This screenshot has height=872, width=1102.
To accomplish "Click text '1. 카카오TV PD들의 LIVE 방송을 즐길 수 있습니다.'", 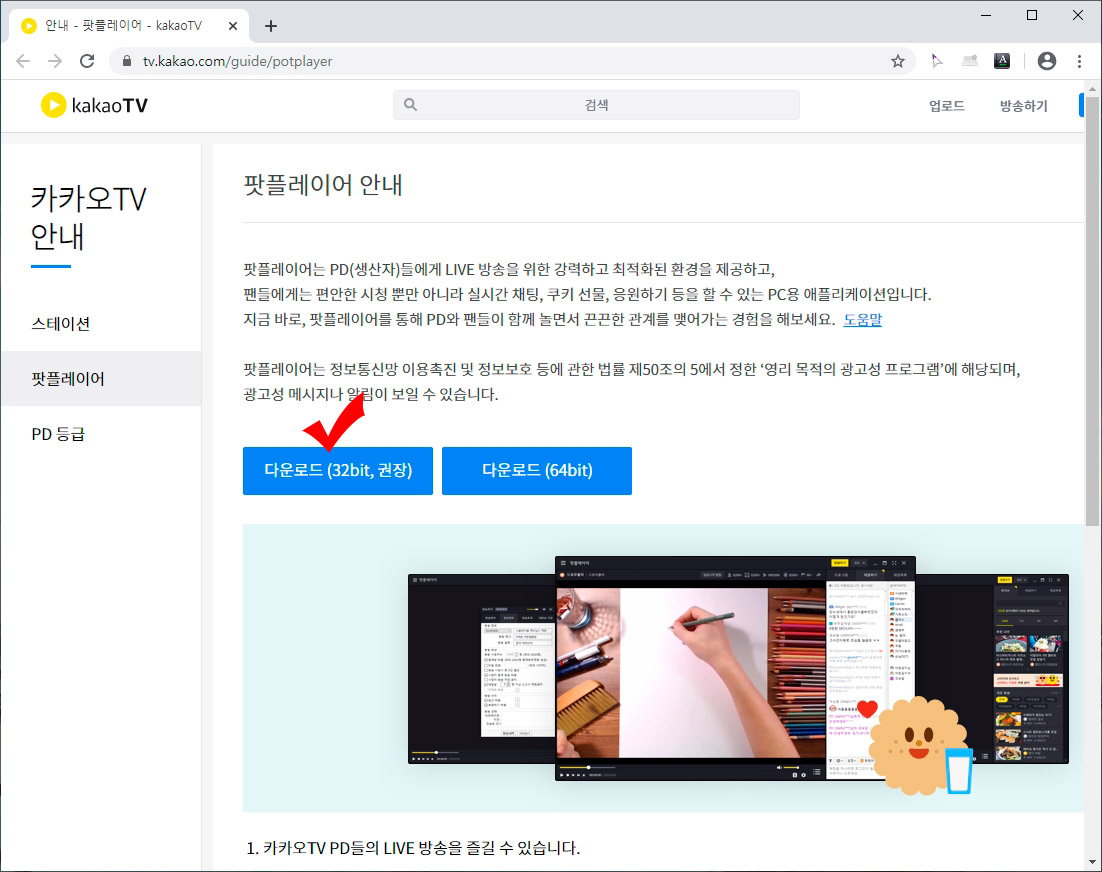I will [x=413, y=848].
